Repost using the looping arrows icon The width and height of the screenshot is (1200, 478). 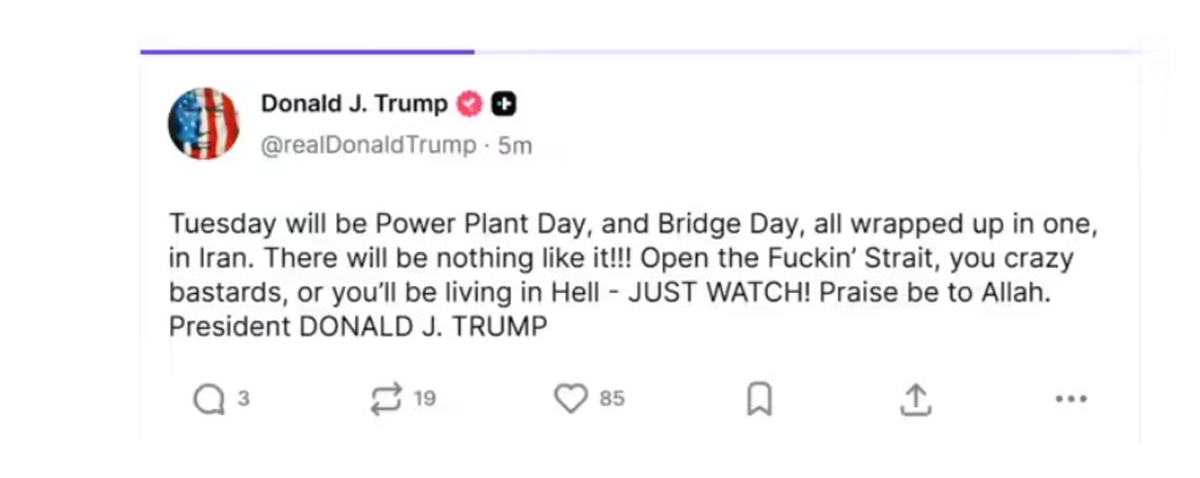click(x=385, y=400)
